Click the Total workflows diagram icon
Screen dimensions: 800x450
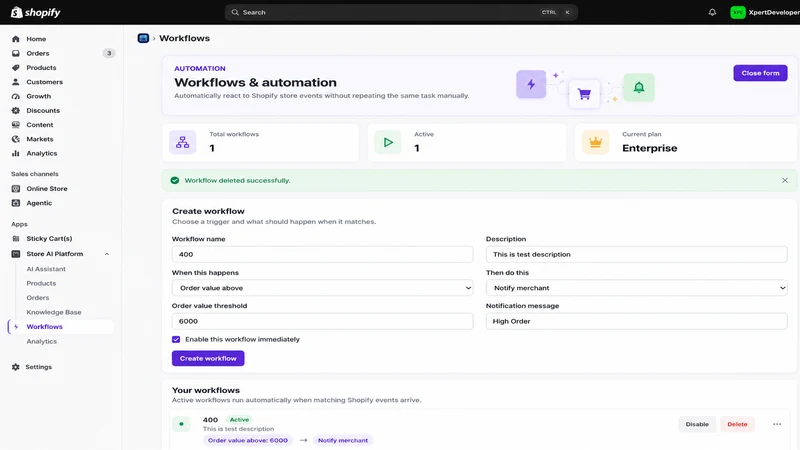(183, 142)
